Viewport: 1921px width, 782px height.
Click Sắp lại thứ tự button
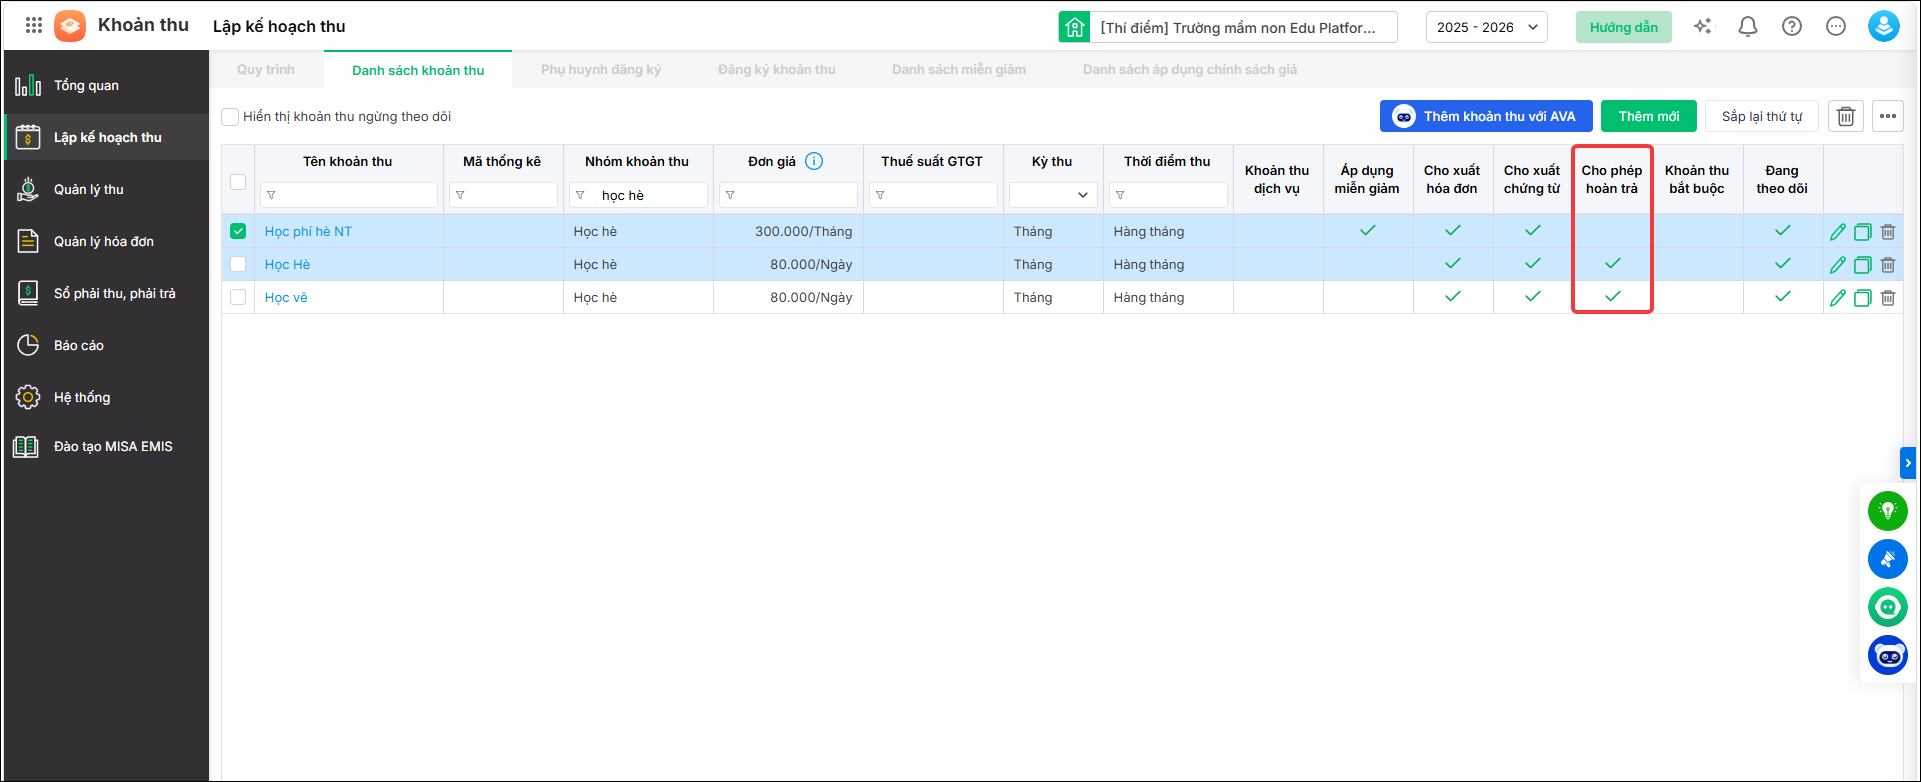pos(1762,116)
